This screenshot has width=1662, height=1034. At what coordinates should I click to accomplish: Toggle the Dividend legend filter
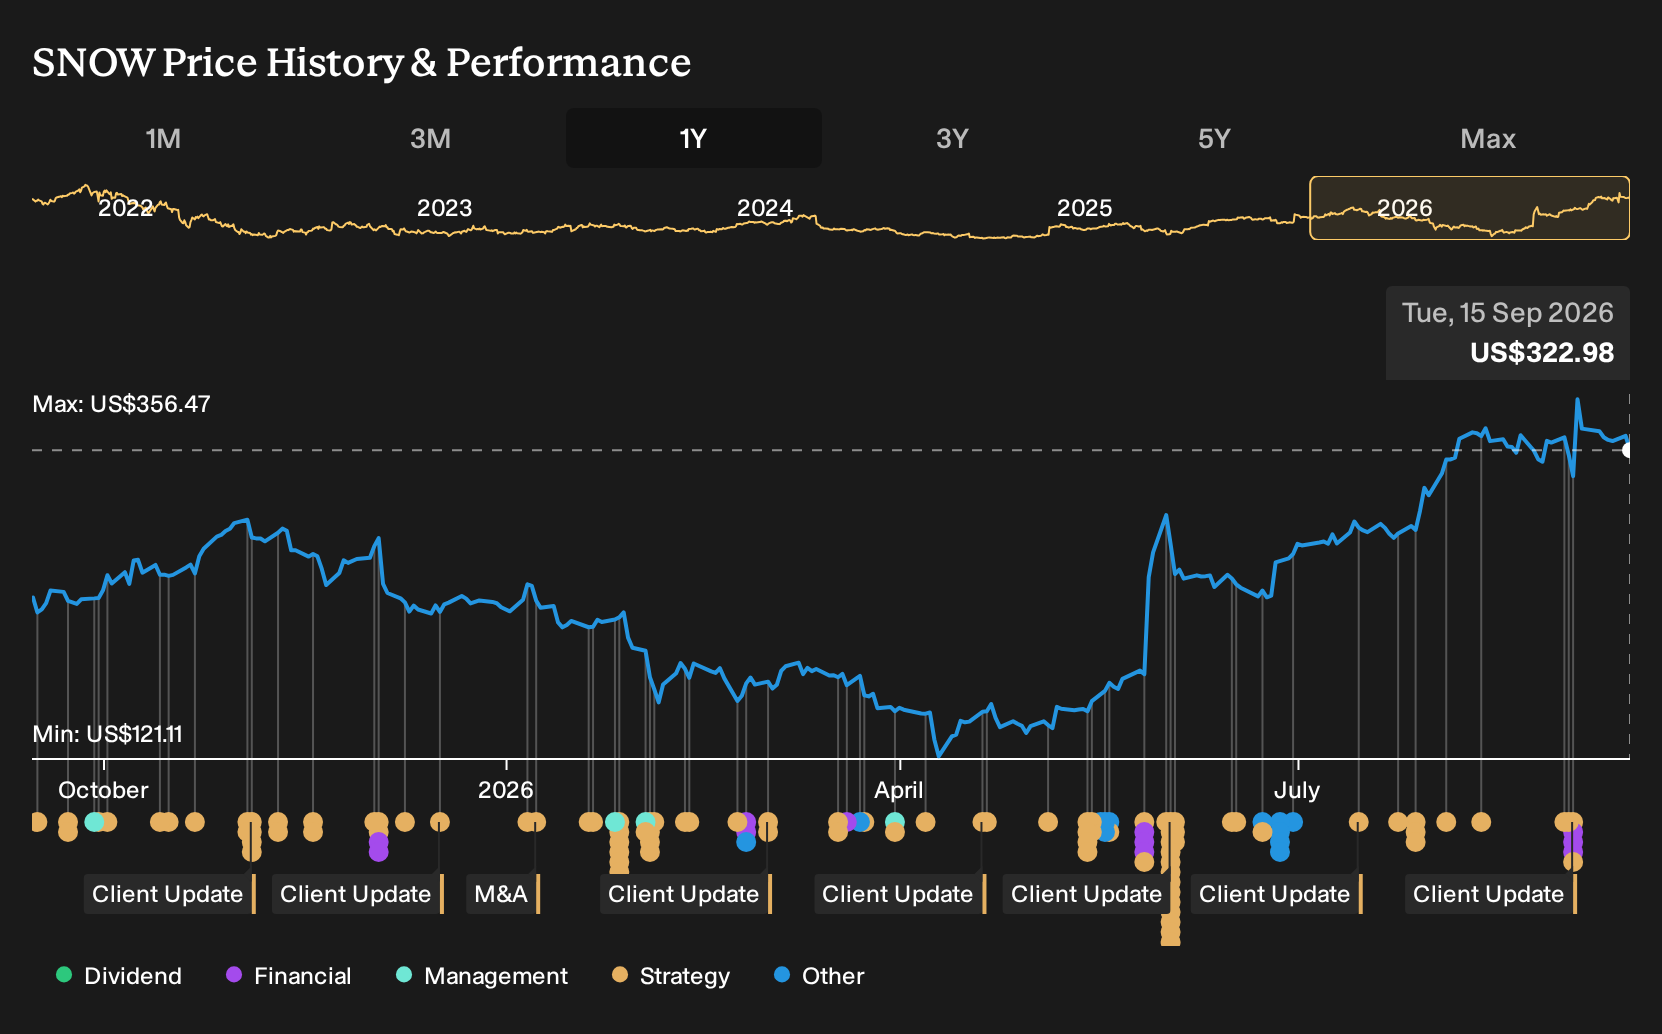tap(119, 976)
